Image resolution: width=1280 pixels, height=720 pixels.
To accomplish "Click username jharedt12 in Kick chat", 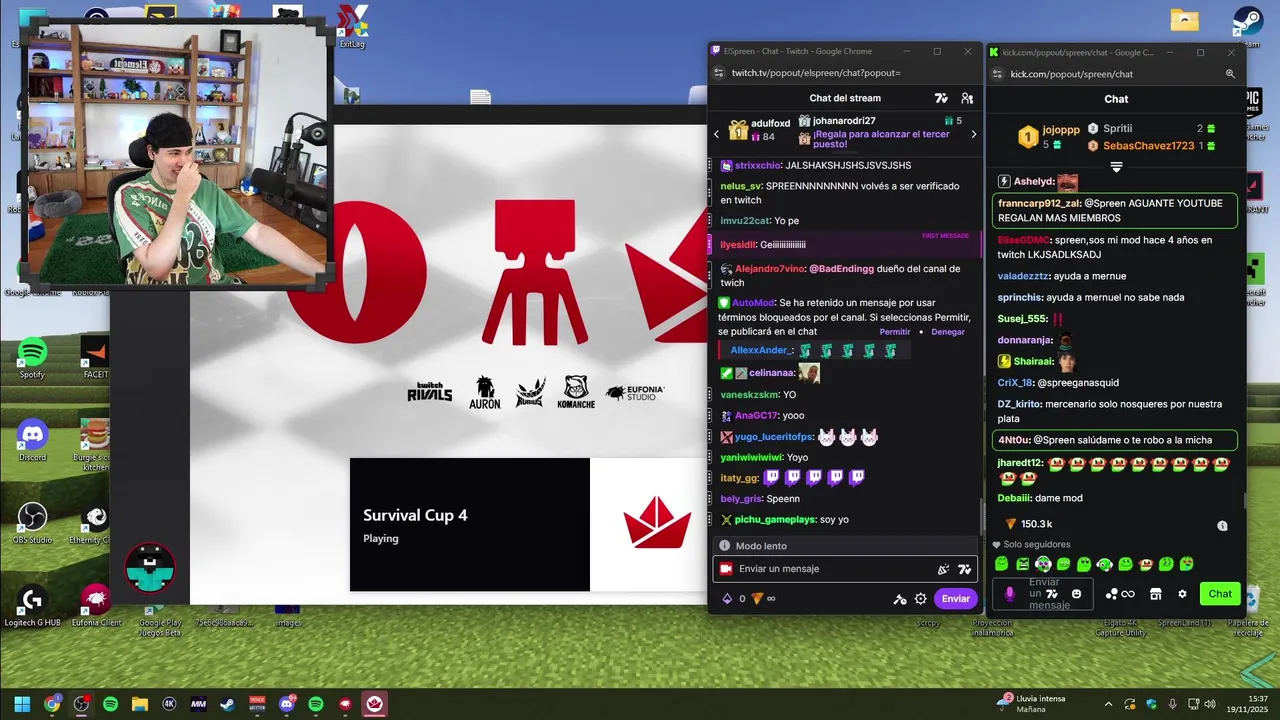I will (1020, 464).
